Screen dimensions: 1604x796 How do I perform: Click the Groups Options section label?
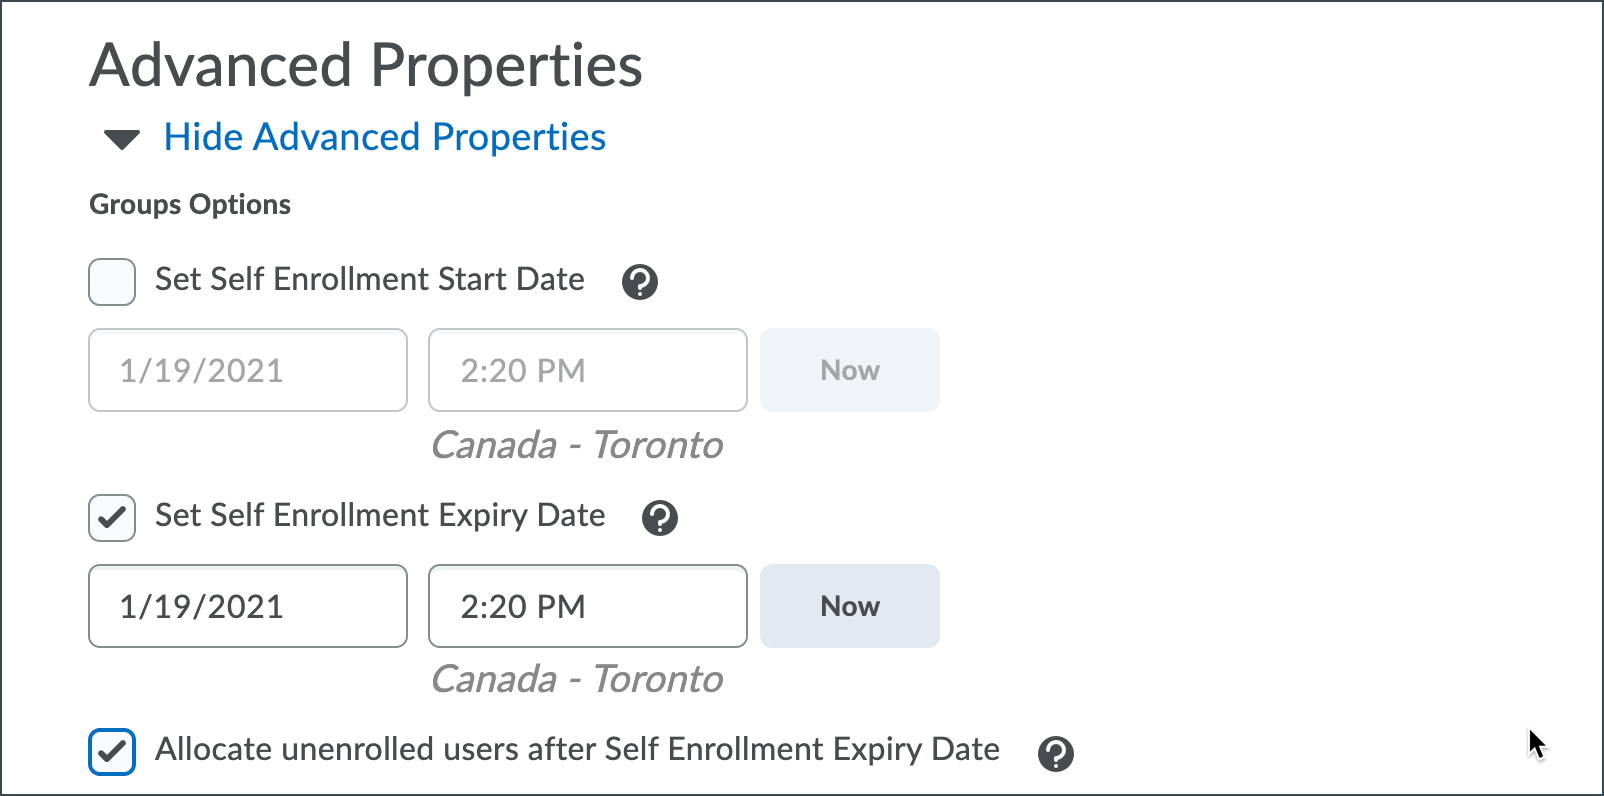(190, 204)
